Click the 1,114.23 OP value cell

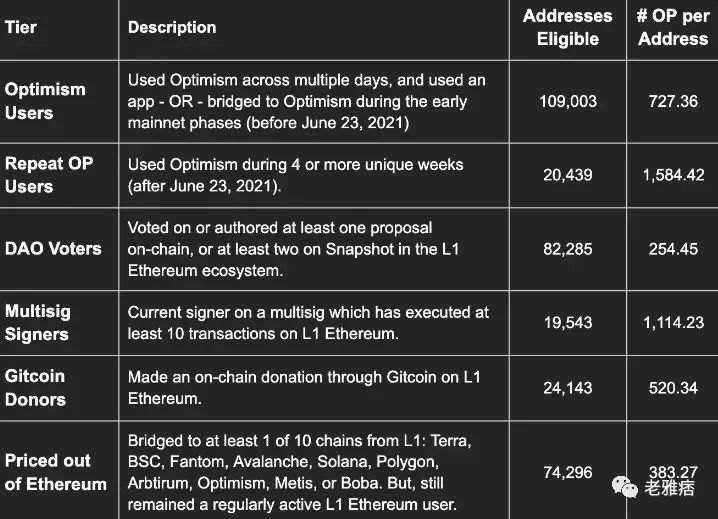tap(673, 322)
